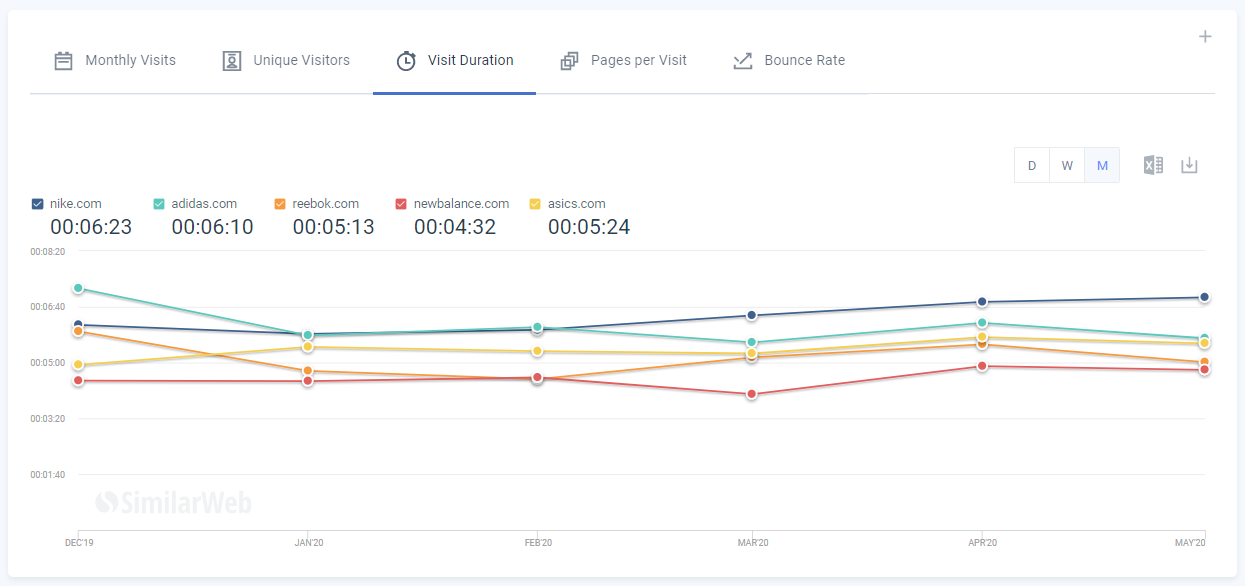
Task: Select the MAY'20 x-axis label
Action: coord(1190,543)
